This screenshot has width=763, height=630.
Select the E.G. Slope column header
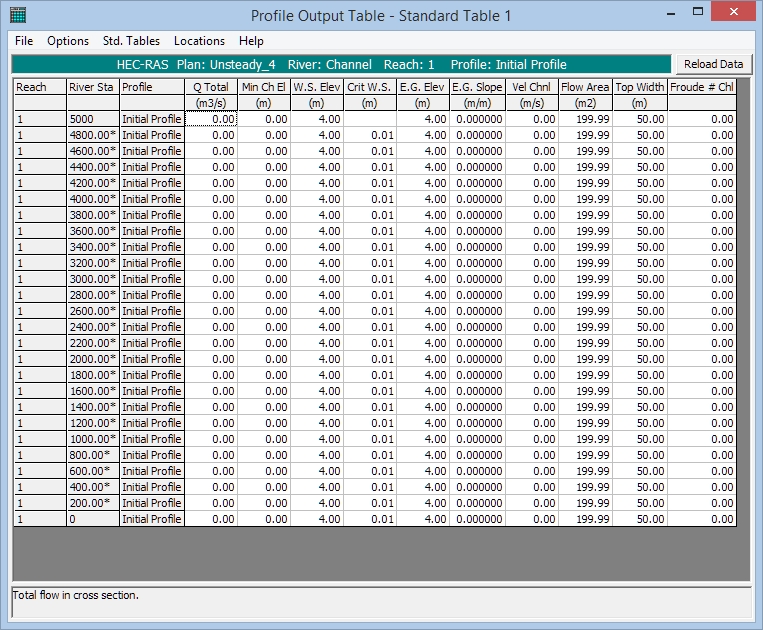478,87
